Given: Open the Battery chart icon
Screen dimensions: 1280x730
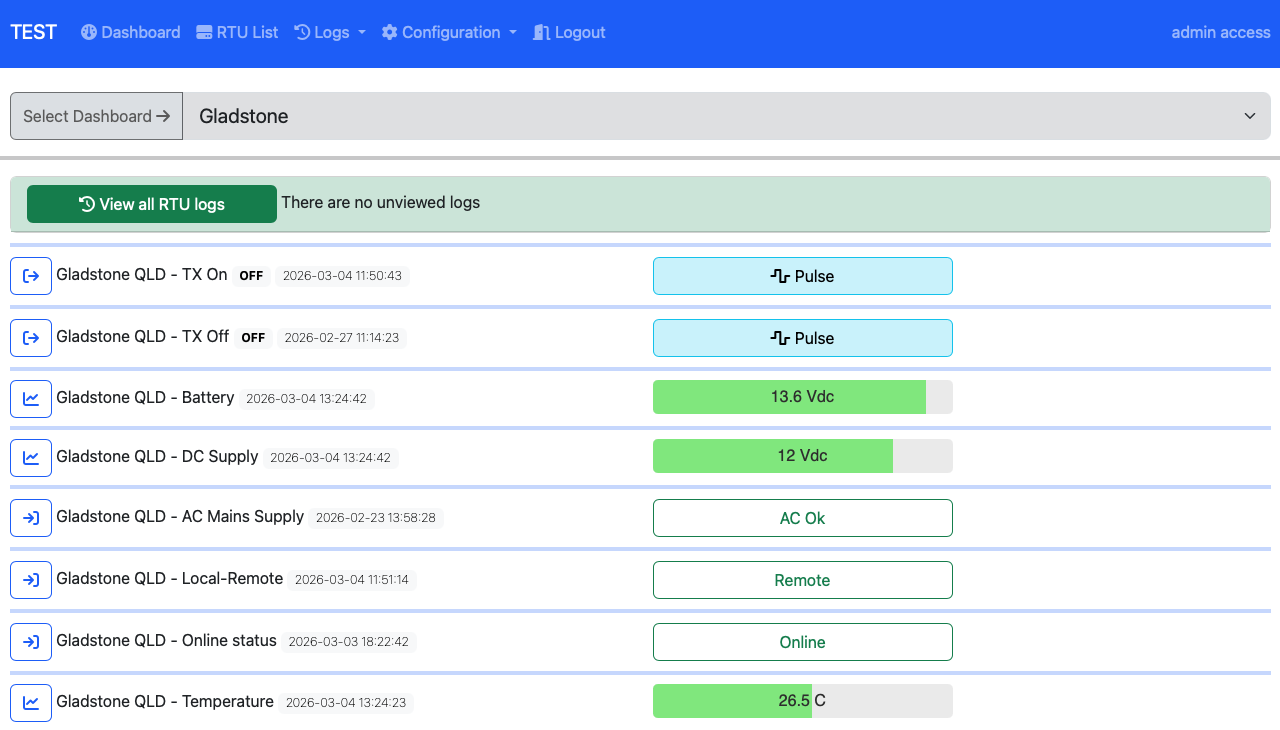Looking at the screenshot, I should click(31, 398).
